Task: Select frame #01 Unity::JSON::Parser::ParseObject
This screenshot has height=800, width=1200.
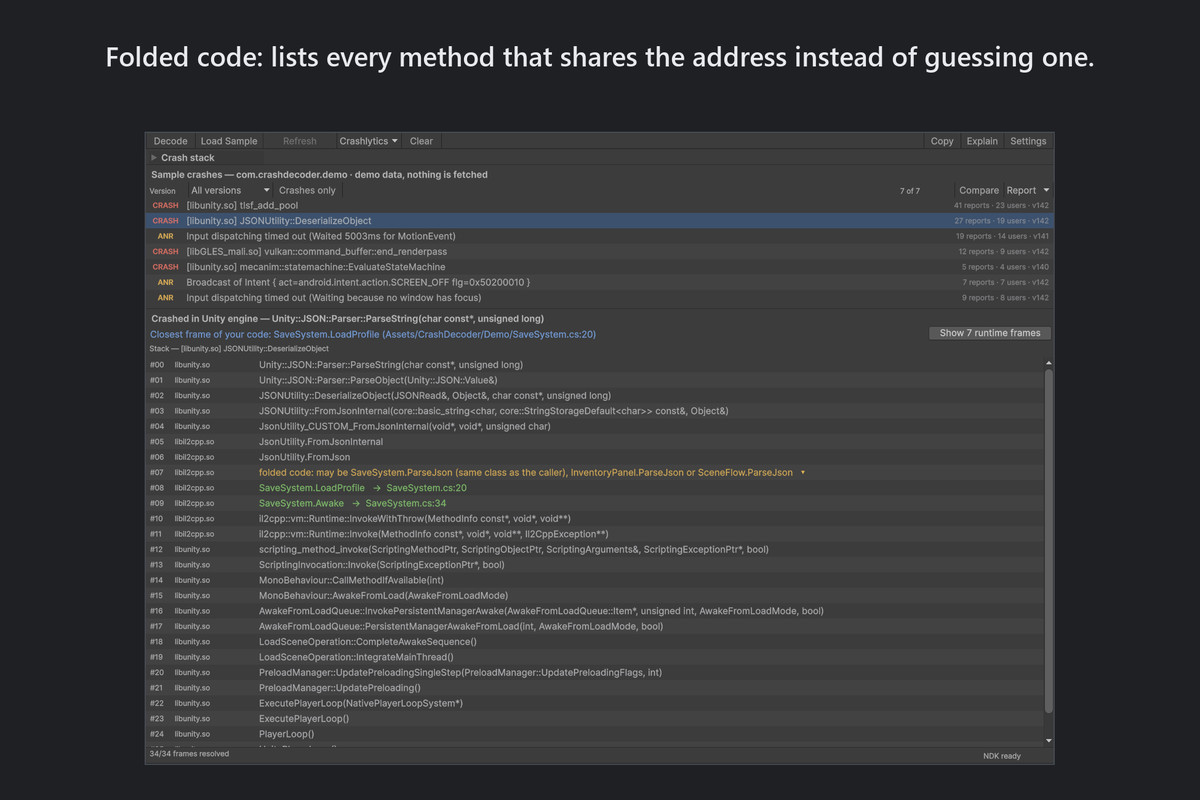Action: coord(595,380)
